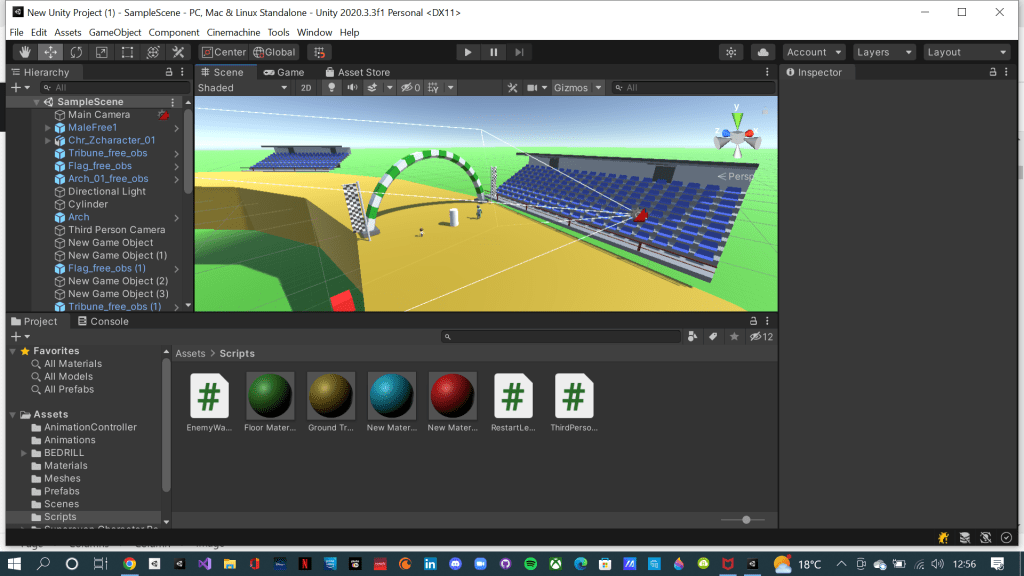The height and width of the screenshot is (576, 1024).
Task: Click the Play button to run the game
Action: tap(468, 52)
